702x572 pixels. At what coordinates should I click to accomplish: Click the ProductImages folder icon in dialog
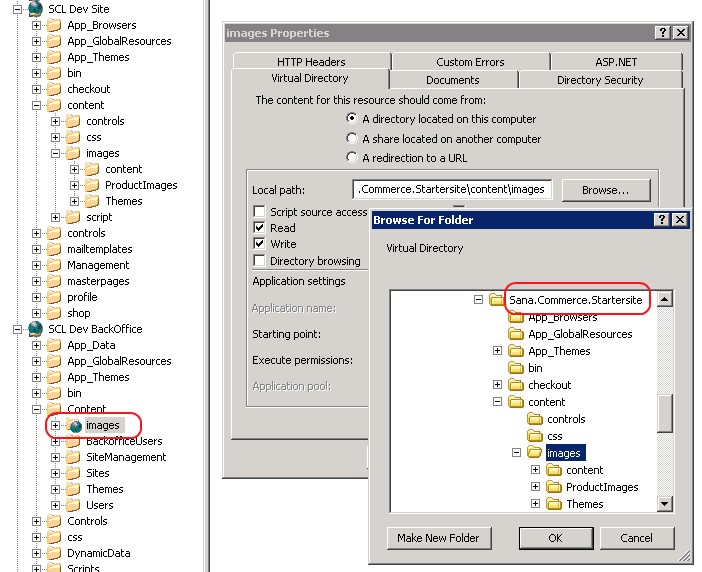coord(554,487)
